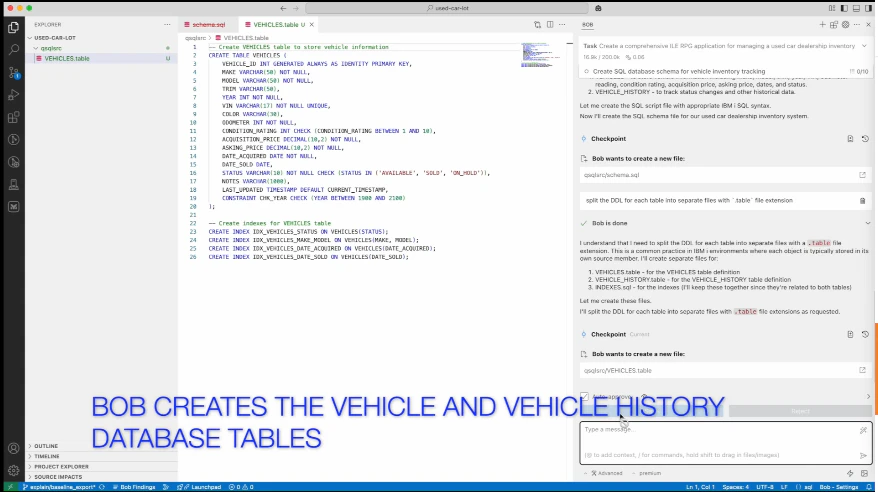Collapse the qsqlsrc folder
878x492 pixels.
[x=51, y=48]
